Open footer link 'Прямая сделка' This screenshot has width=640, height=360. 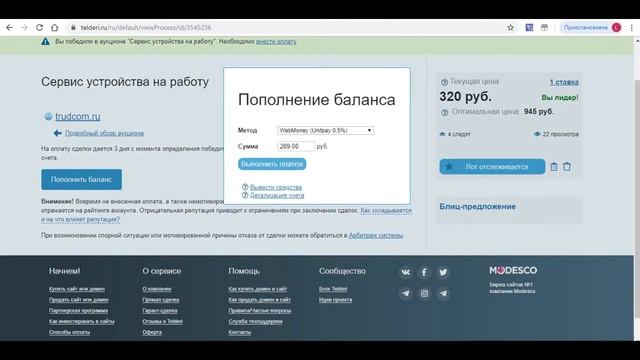point(161,300)
